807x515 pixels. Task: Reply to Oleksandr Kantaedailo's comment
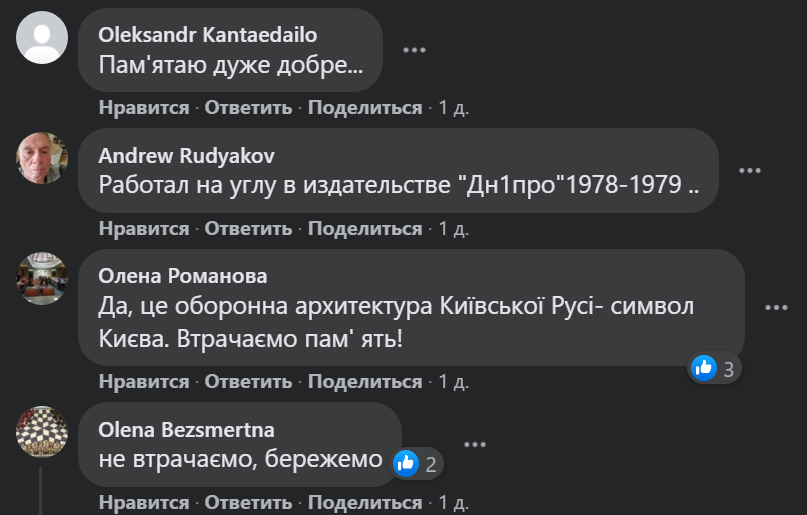point(248,108)
